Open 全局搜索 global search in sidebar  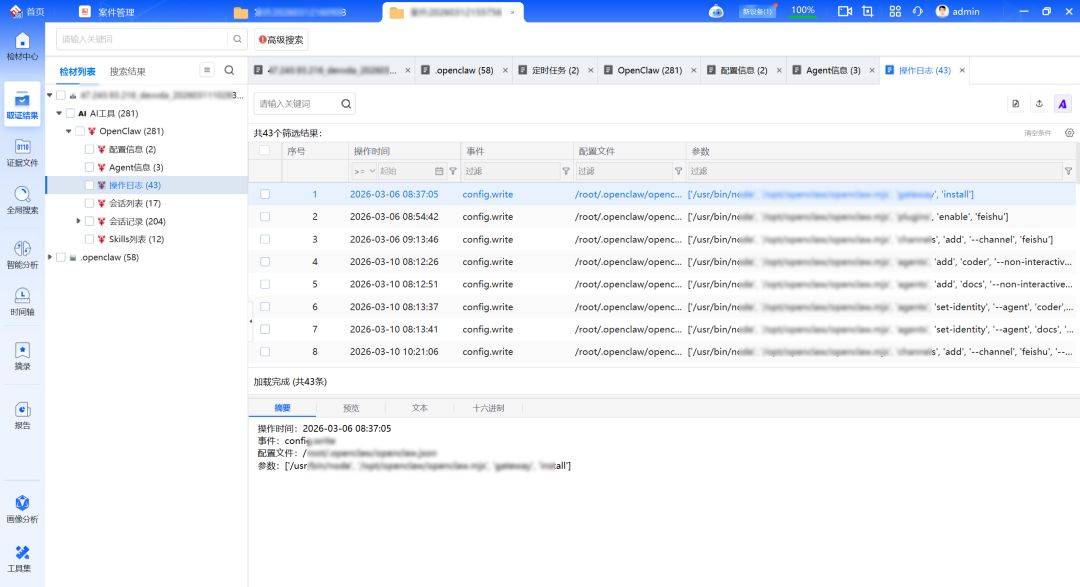[22, 200]
